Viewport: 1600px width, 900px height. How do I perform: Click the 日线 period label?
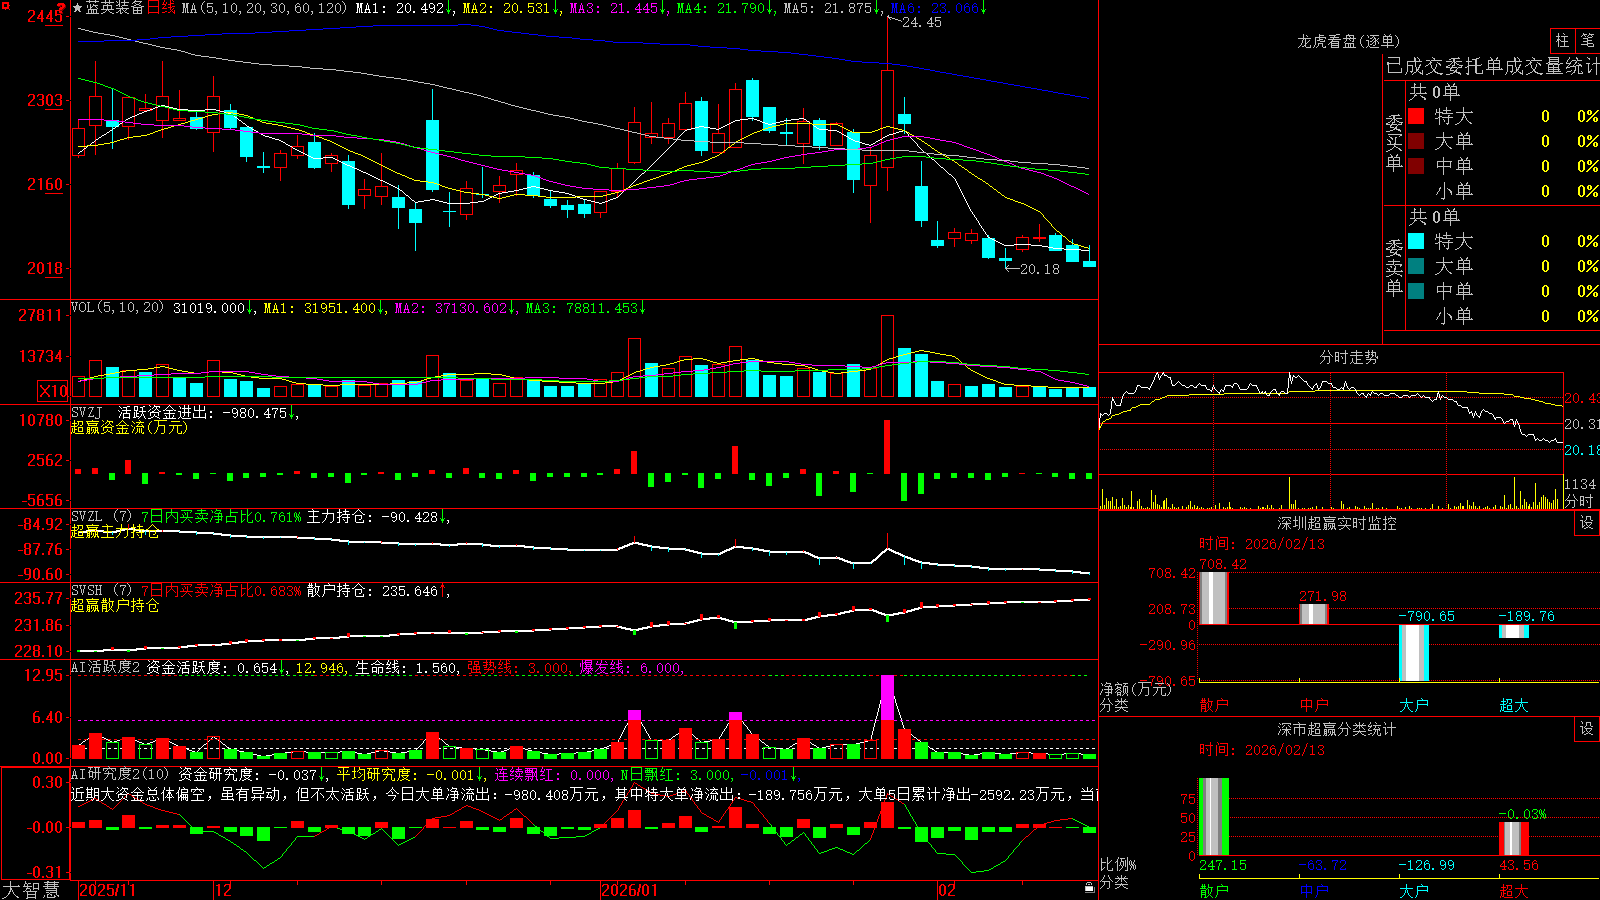[x=161, y=8]
